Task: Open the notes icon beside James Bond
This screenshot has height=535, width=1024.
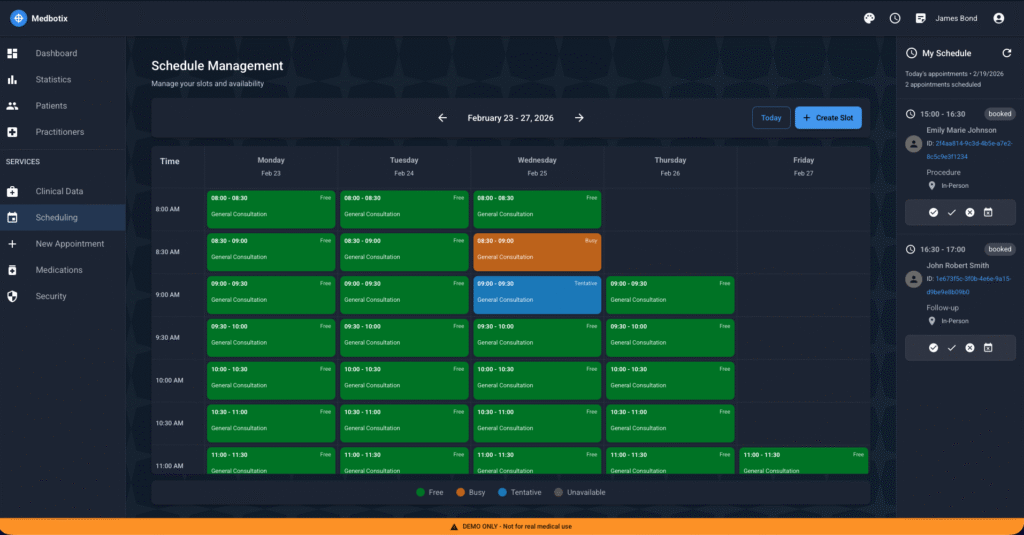Action: [921, 18]
